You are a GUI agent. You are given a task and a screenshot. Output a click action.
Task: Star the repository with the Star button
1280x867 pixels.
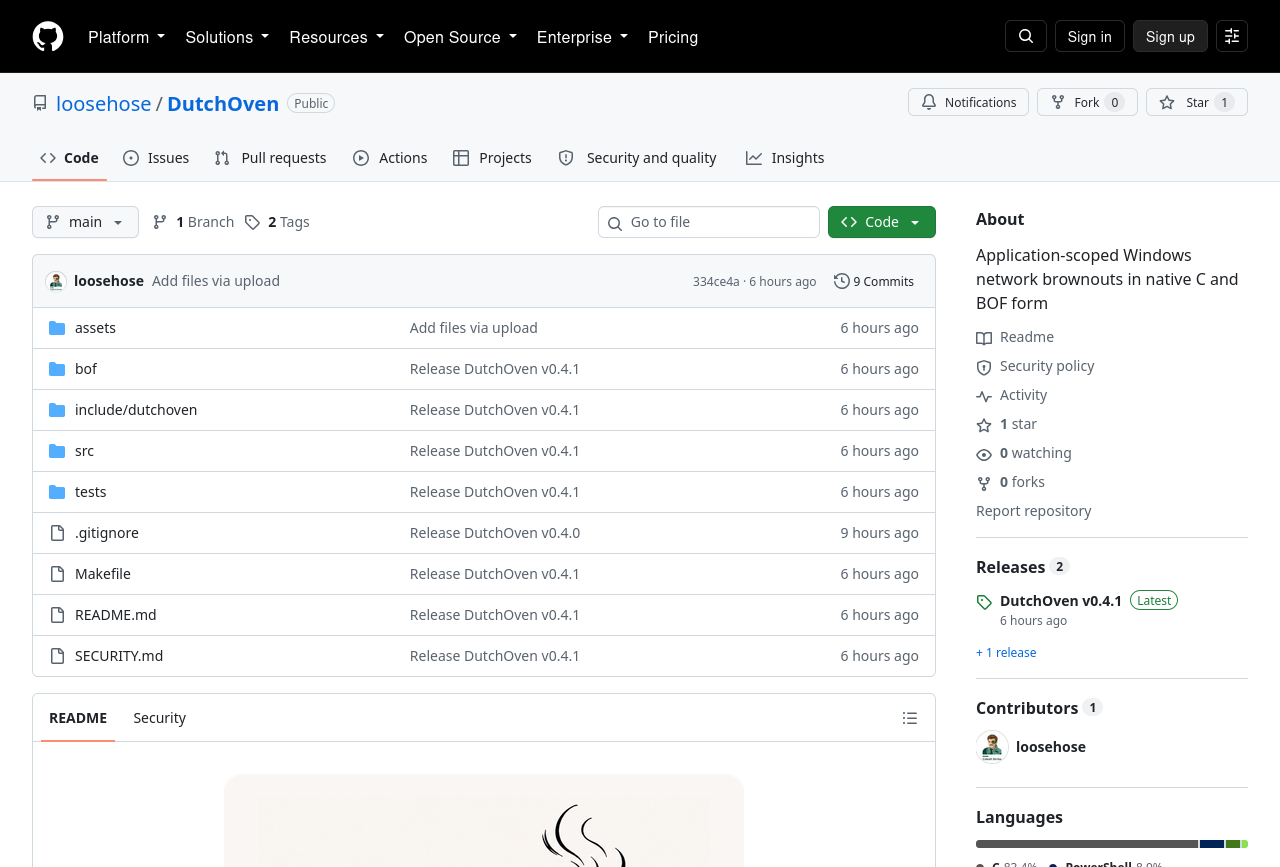pos(1197,102)
